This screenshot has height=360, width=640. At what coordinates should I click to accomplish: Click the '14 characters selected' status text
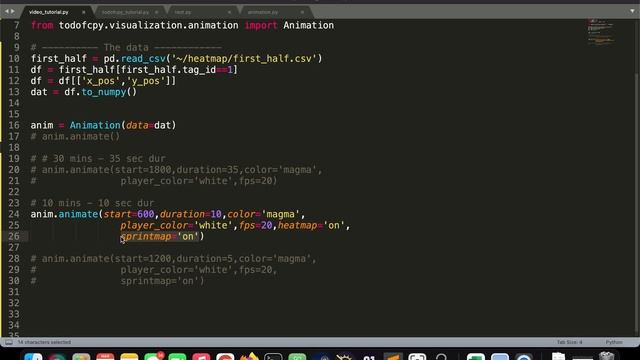coord(44,342)
